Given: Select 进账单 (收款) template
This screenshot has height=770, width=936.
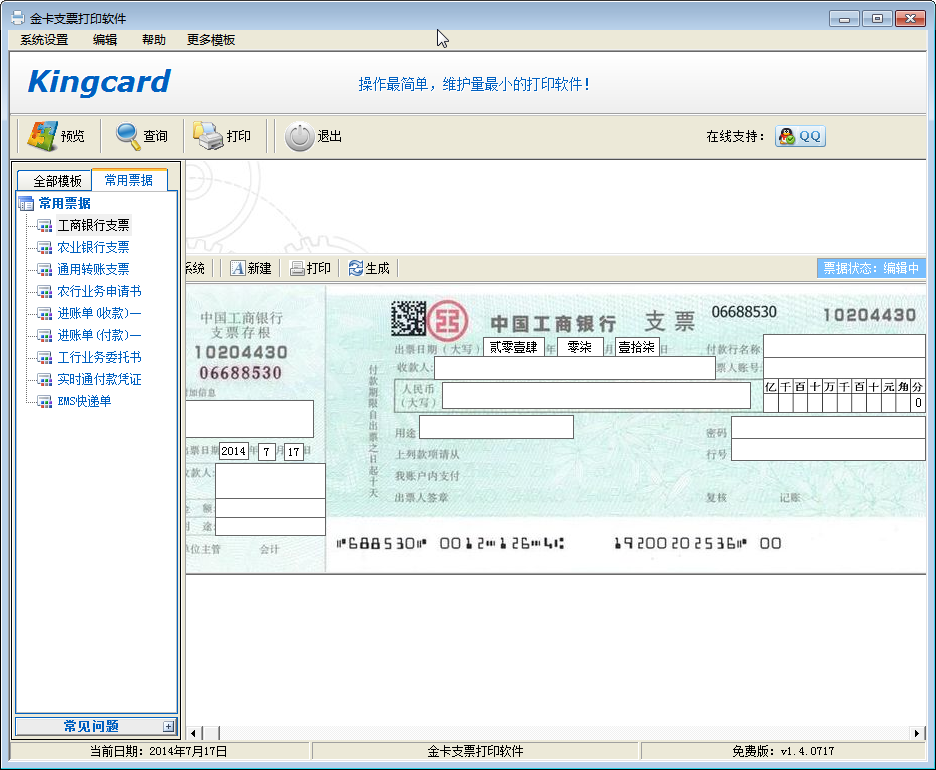Looking at the screenshot, I should click(99, 313).
